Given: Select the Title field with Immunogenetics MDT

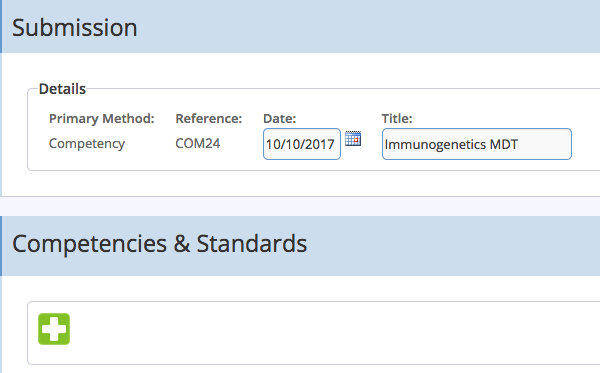Looking at the screenshot, I should (476, 144).
